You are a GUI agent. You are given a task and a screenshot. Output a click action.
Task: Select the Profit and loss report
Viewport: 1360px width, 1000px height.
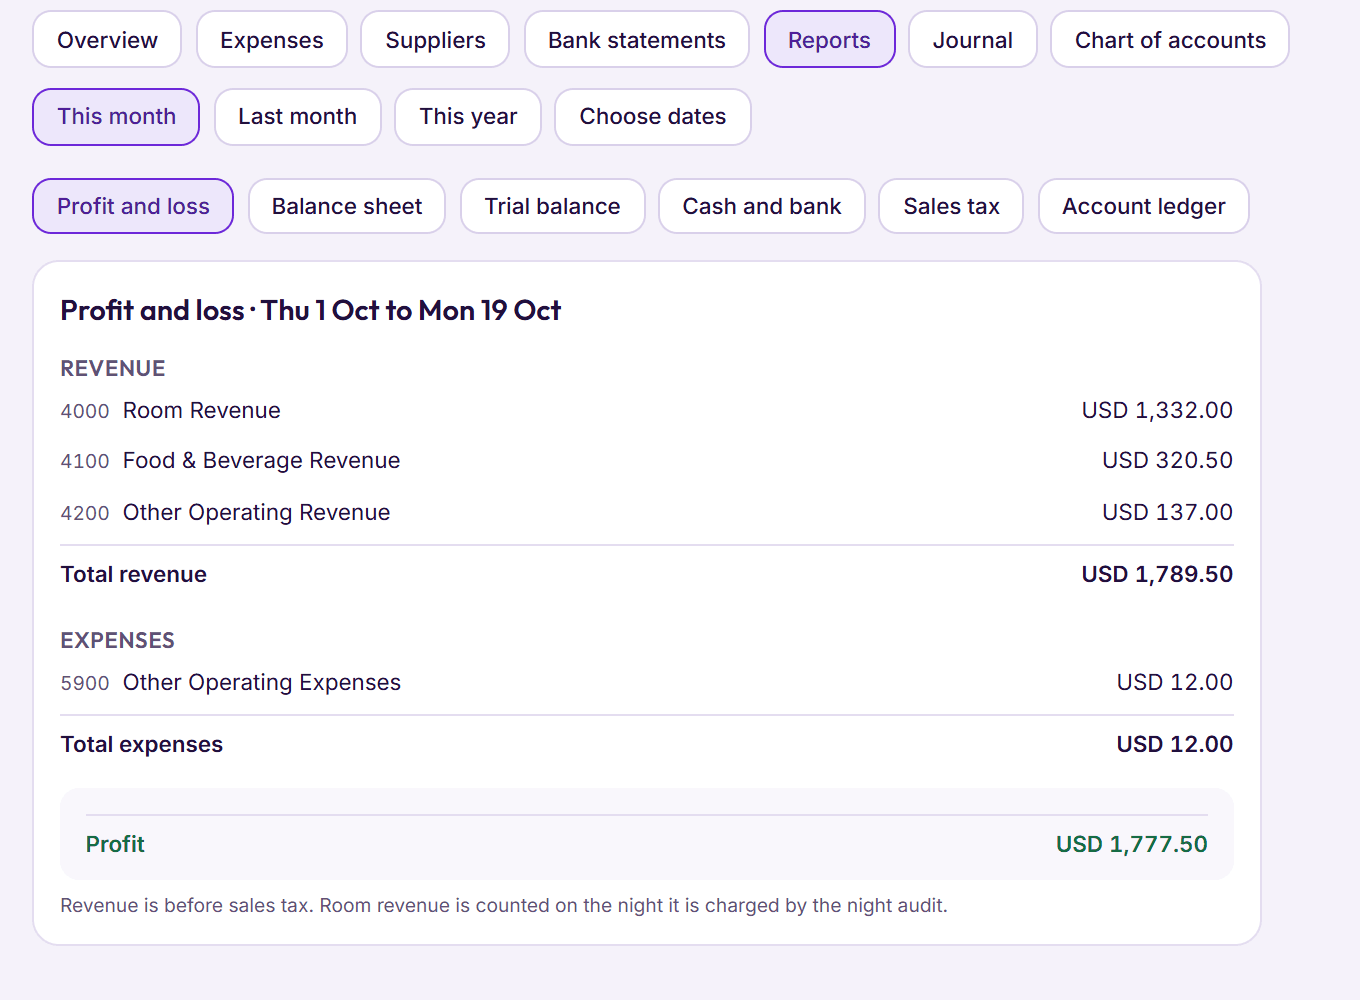click(x=133, y=206)
